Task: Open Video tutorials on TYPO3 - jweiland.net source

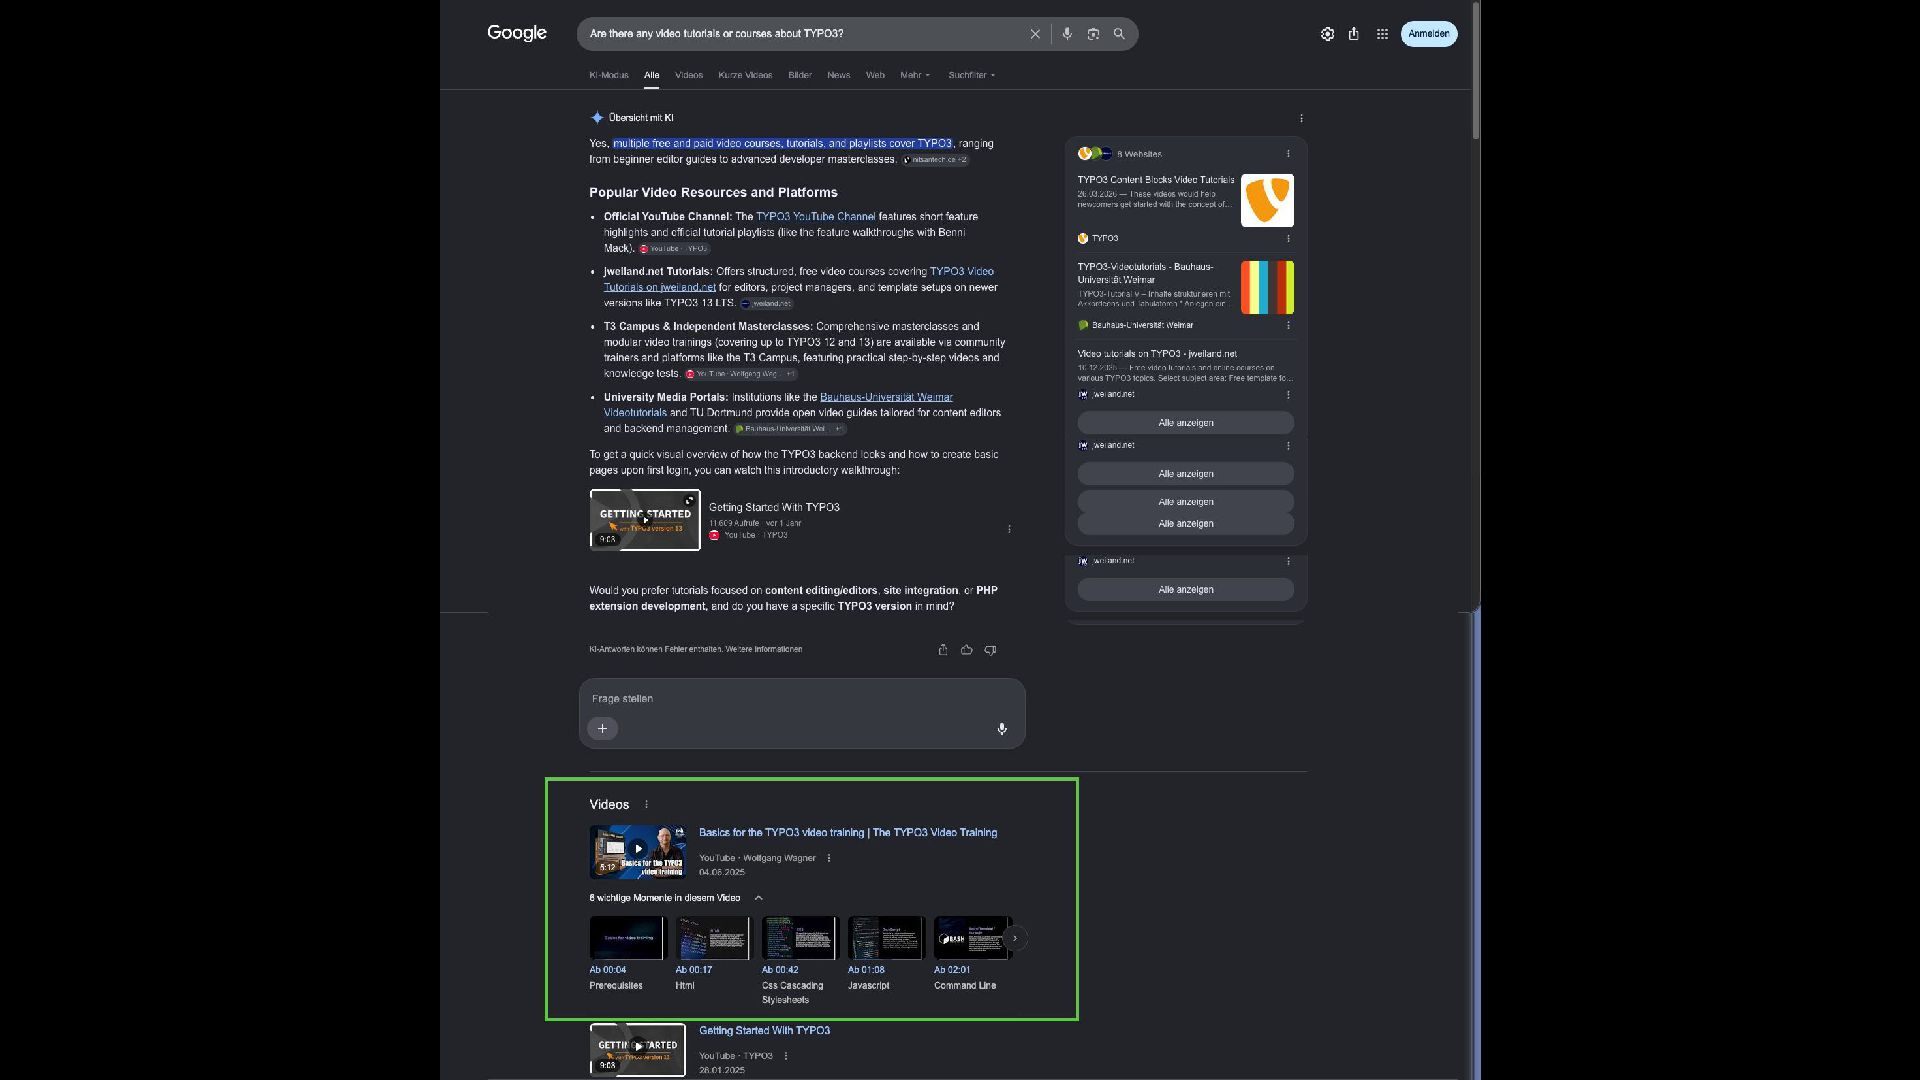Action: pos(1157,354)
